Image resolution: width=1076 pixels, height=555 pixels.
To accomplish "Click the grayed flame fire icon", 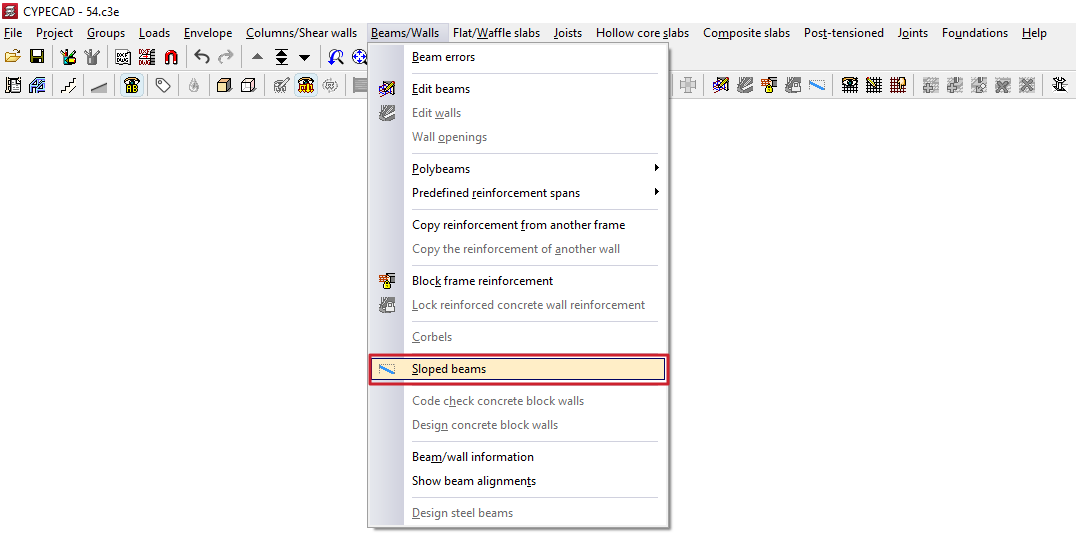I will (194, 85).
